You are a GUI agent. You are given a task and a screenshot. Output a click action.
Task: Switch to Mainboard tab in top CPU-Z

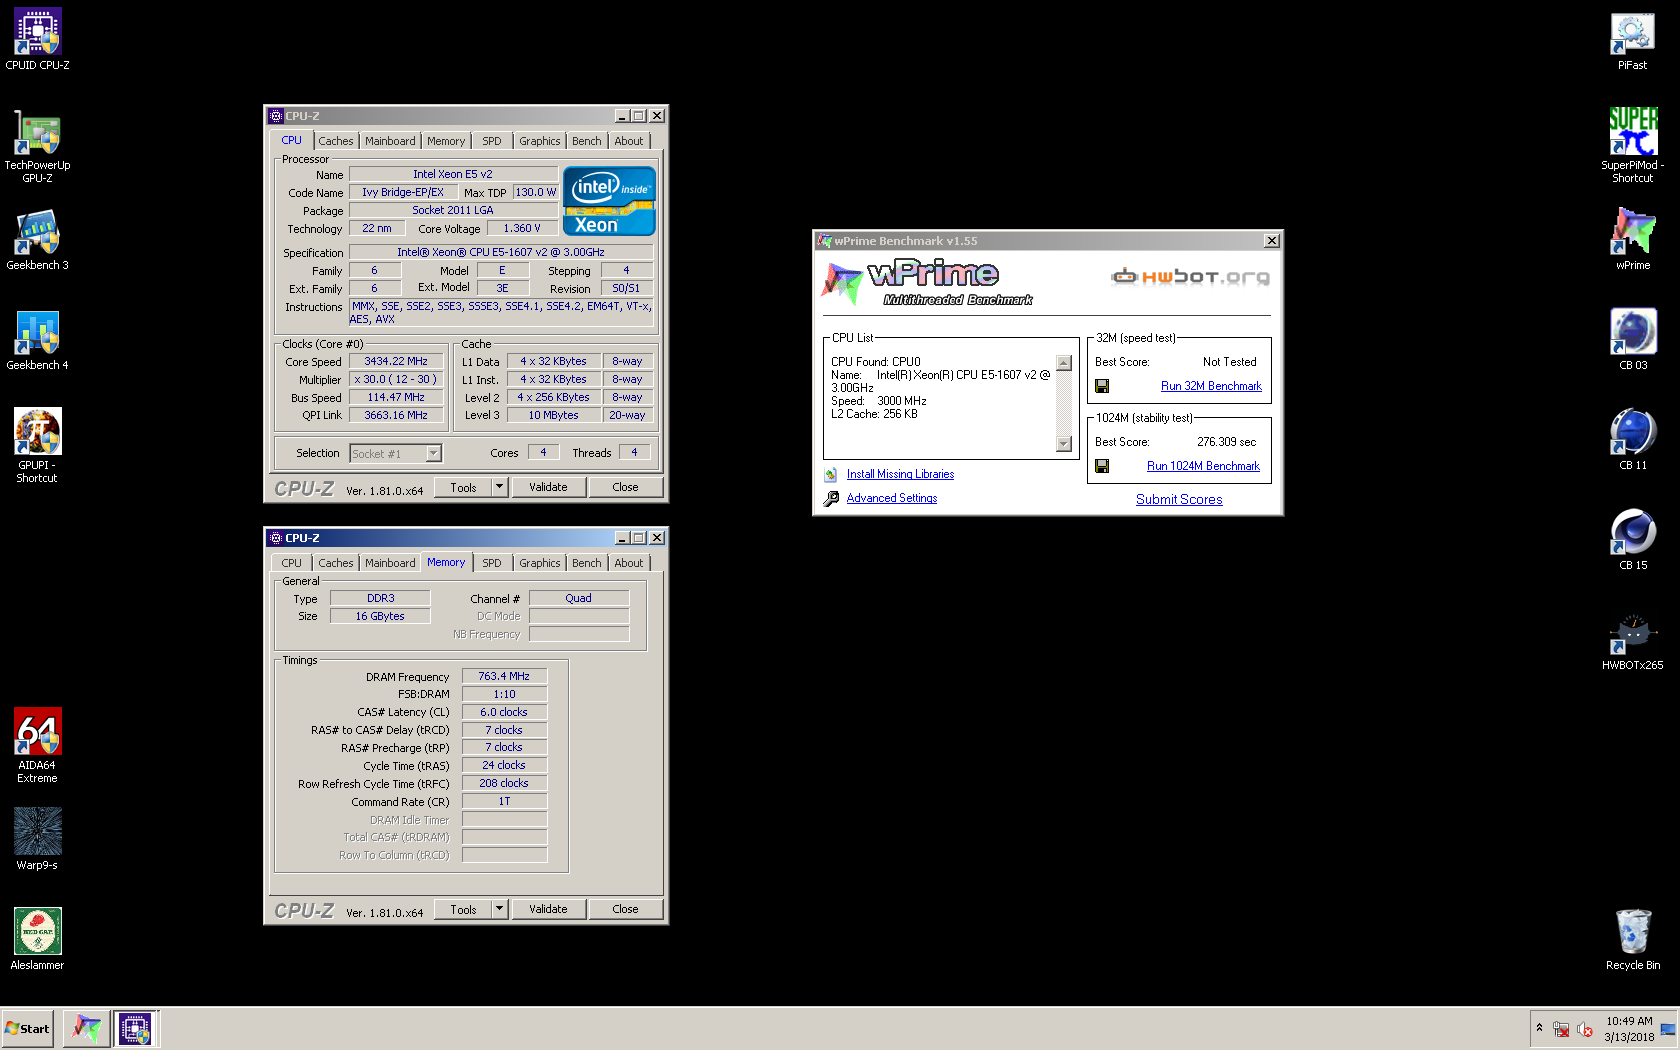(x=390, y=141)
